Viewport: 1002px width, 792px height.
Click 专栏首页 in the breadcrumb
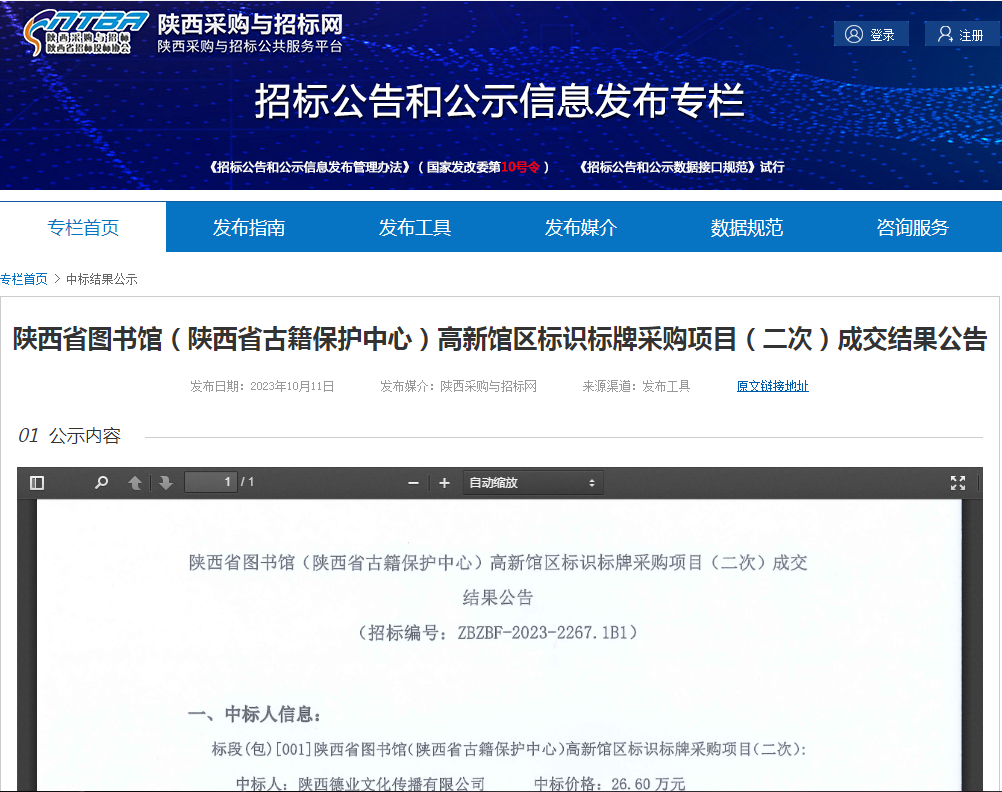[x=24, y=279]
